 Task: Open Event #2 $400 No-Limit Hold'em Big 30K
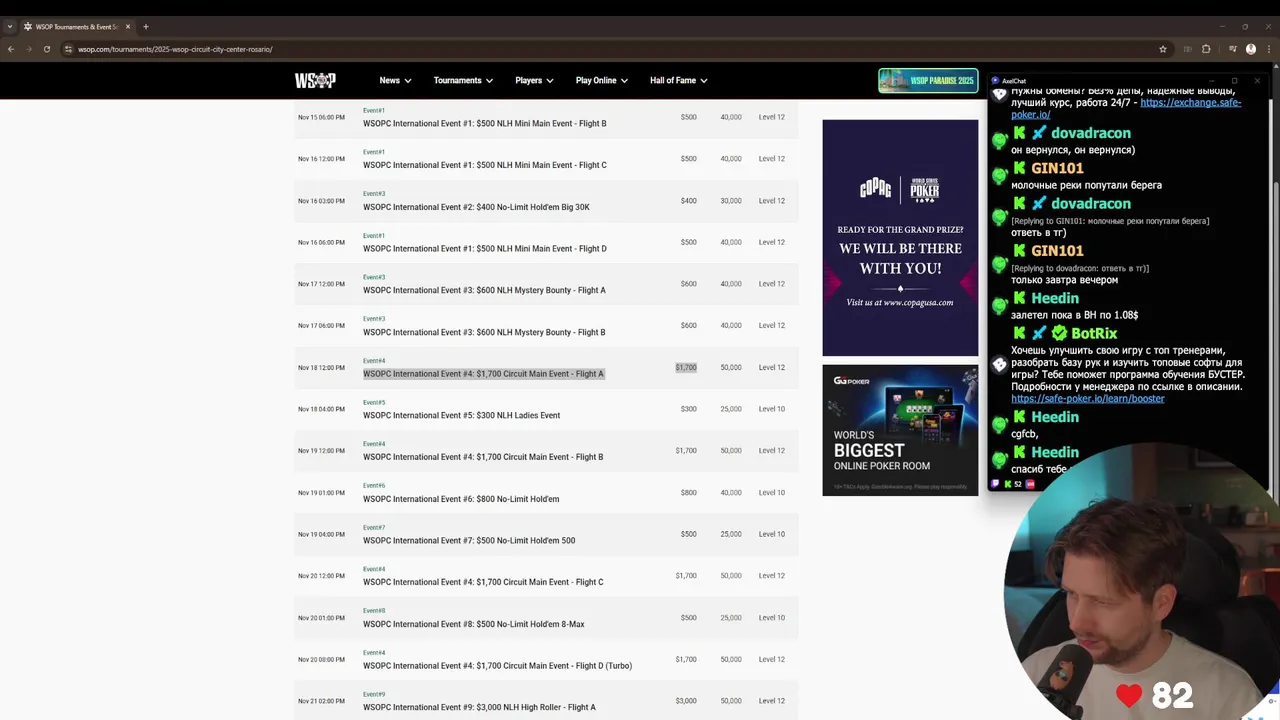coord(476,207)
